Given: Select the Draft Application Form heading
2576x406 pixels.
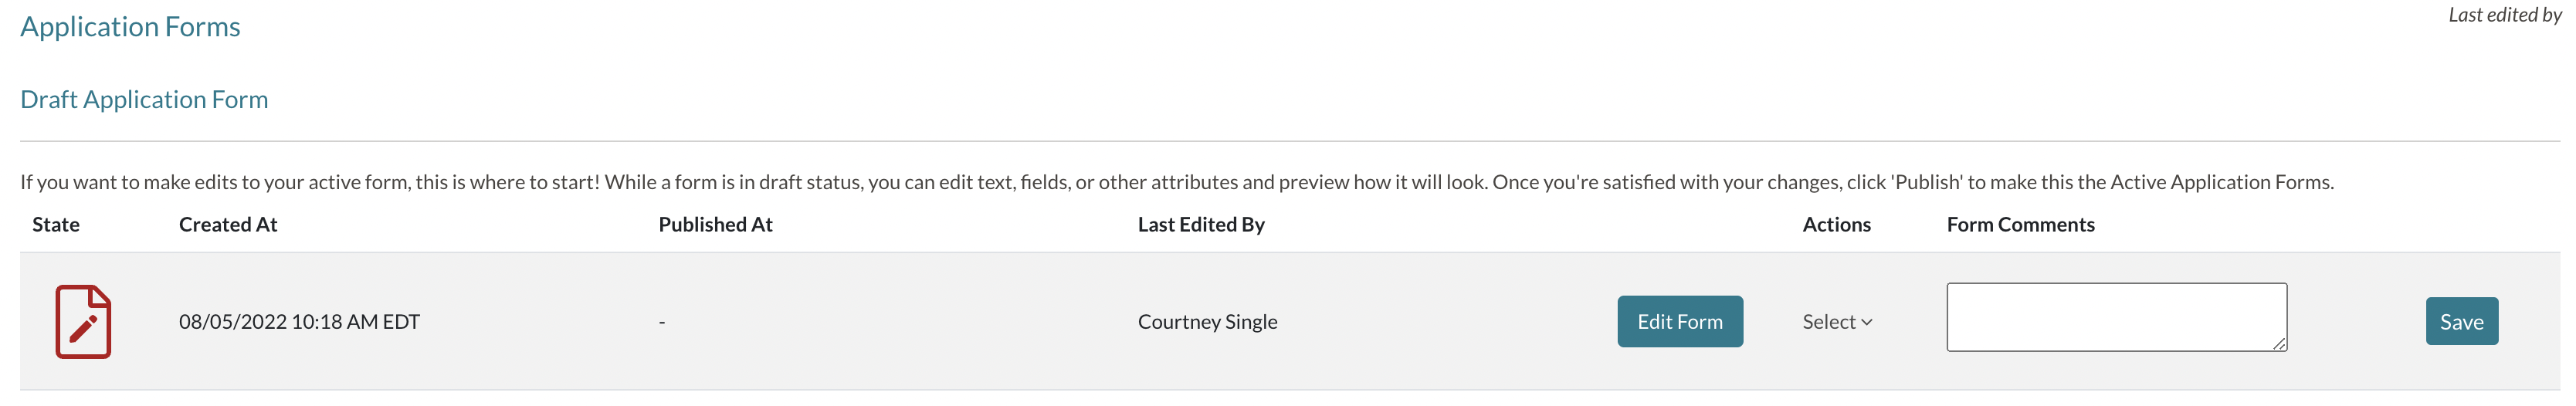Looking at the screenshot, I should 144,99.
